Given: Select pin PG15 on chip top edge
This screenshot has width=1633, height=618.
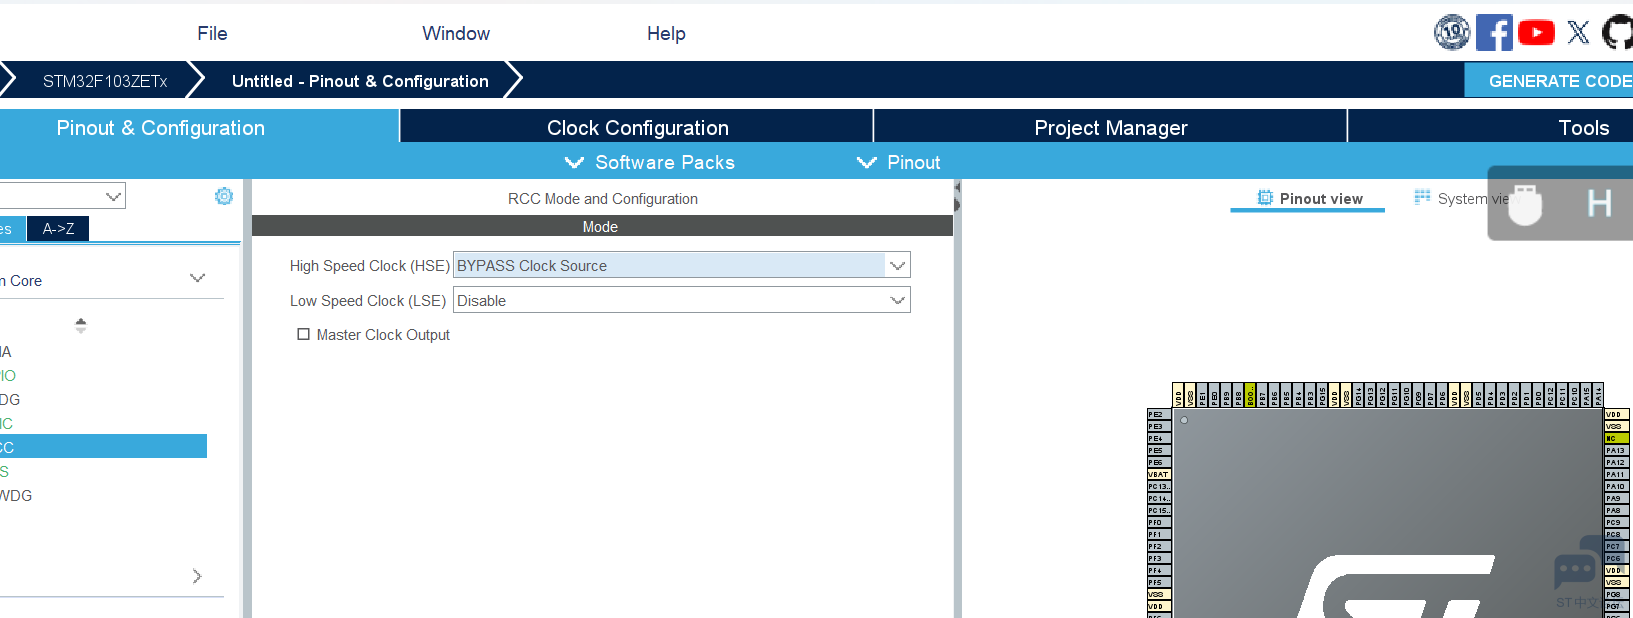Looking at the screenshot, I should coord(1322,395).
